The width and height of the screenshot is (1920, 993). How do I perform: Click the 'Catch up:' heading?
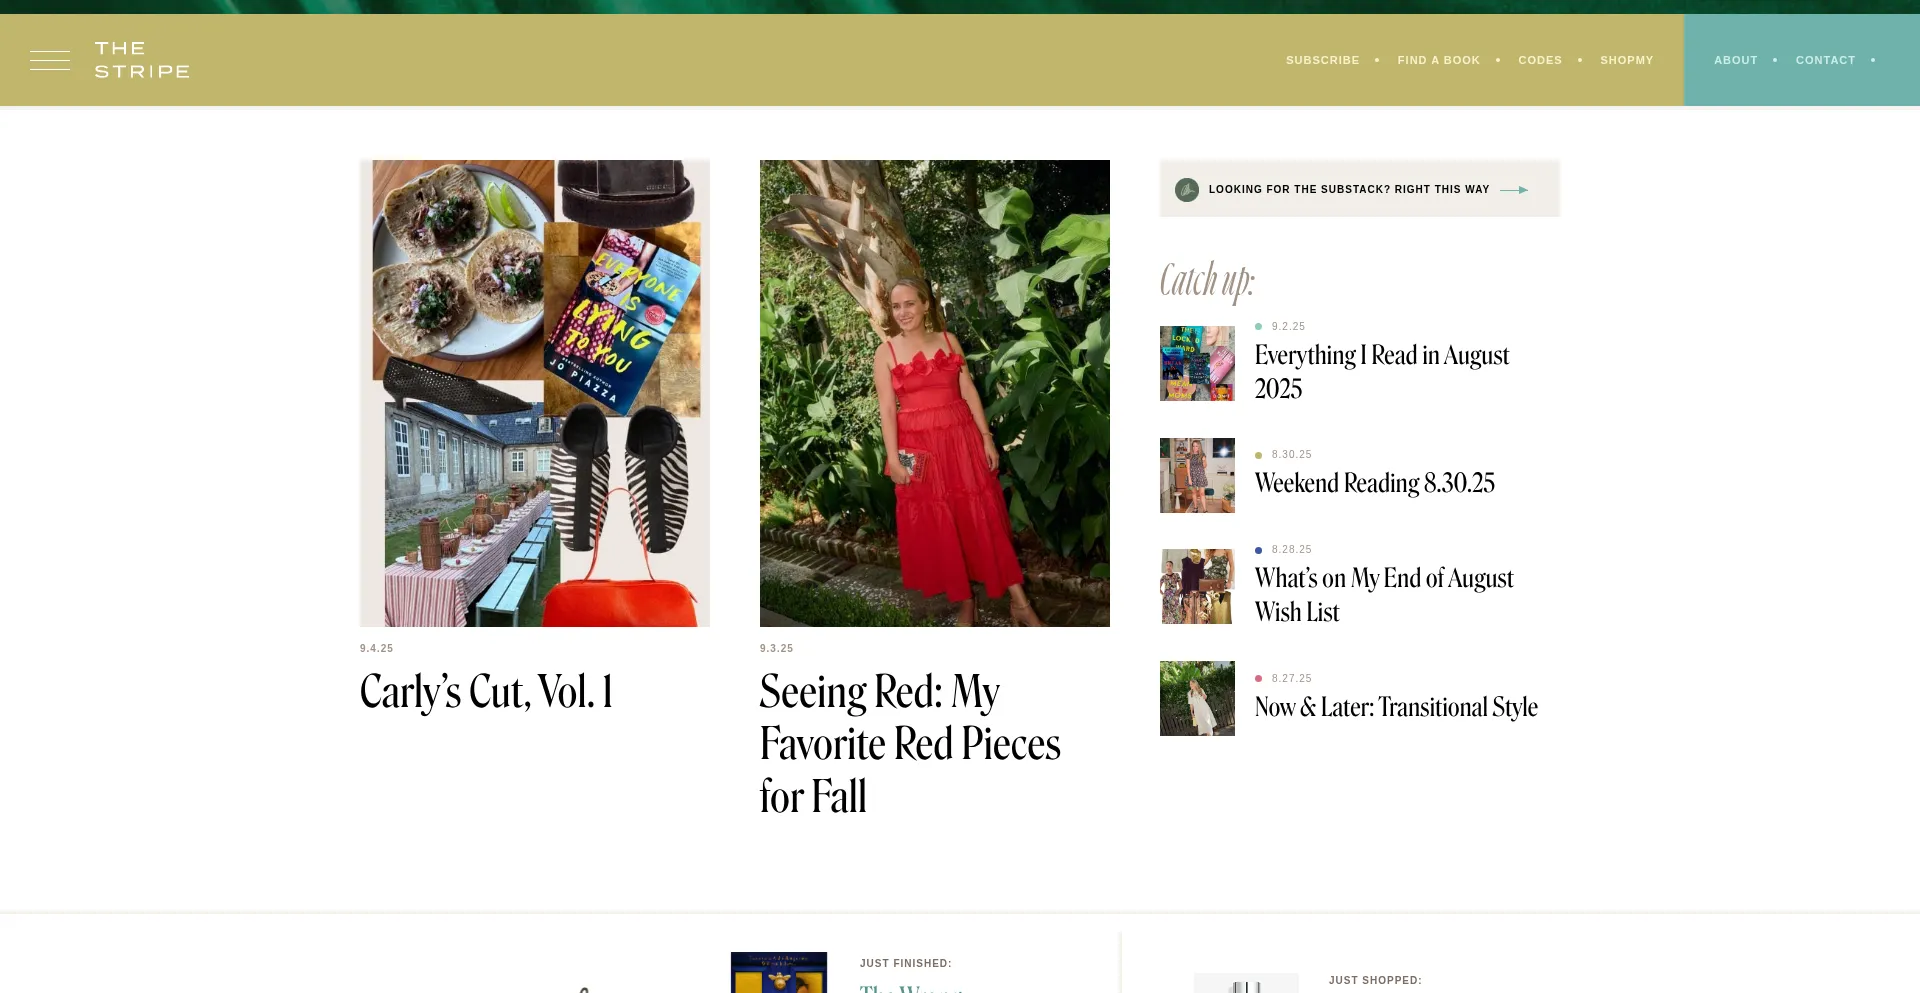(x=1207, y=281)
